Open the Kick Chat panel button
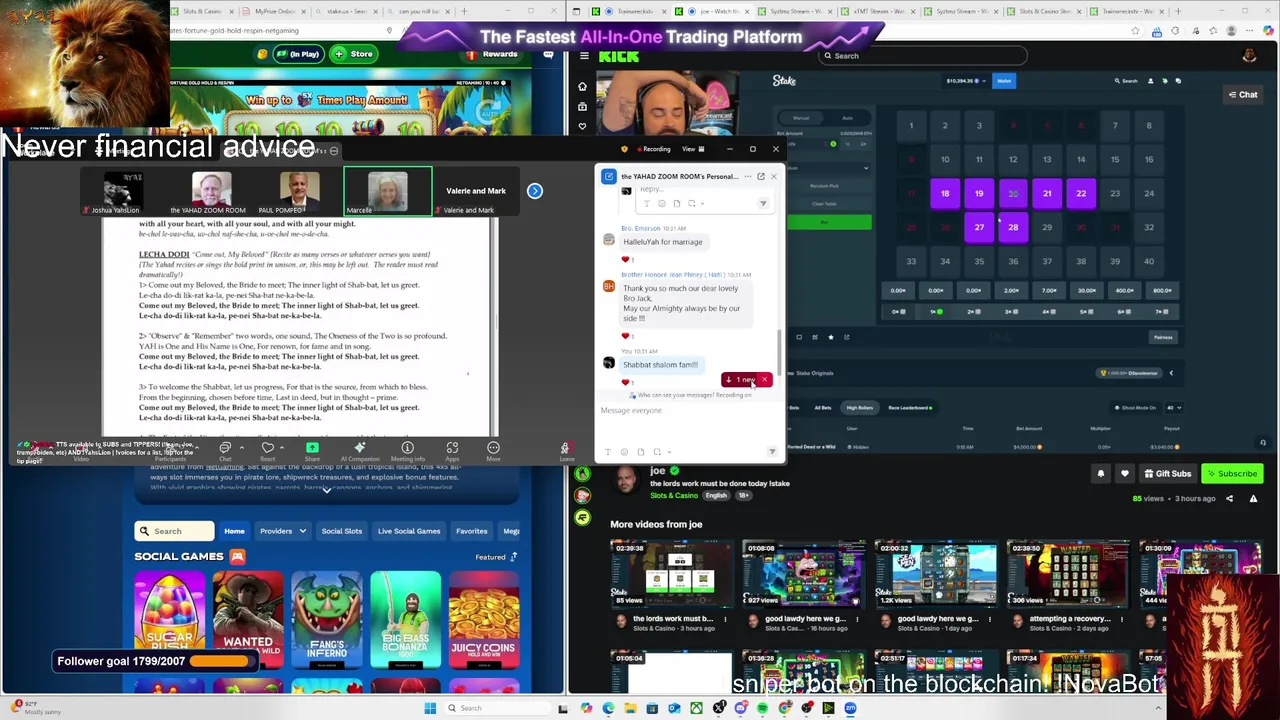Viewport: 1280px width, 720px height. [x=1243, y=95]
